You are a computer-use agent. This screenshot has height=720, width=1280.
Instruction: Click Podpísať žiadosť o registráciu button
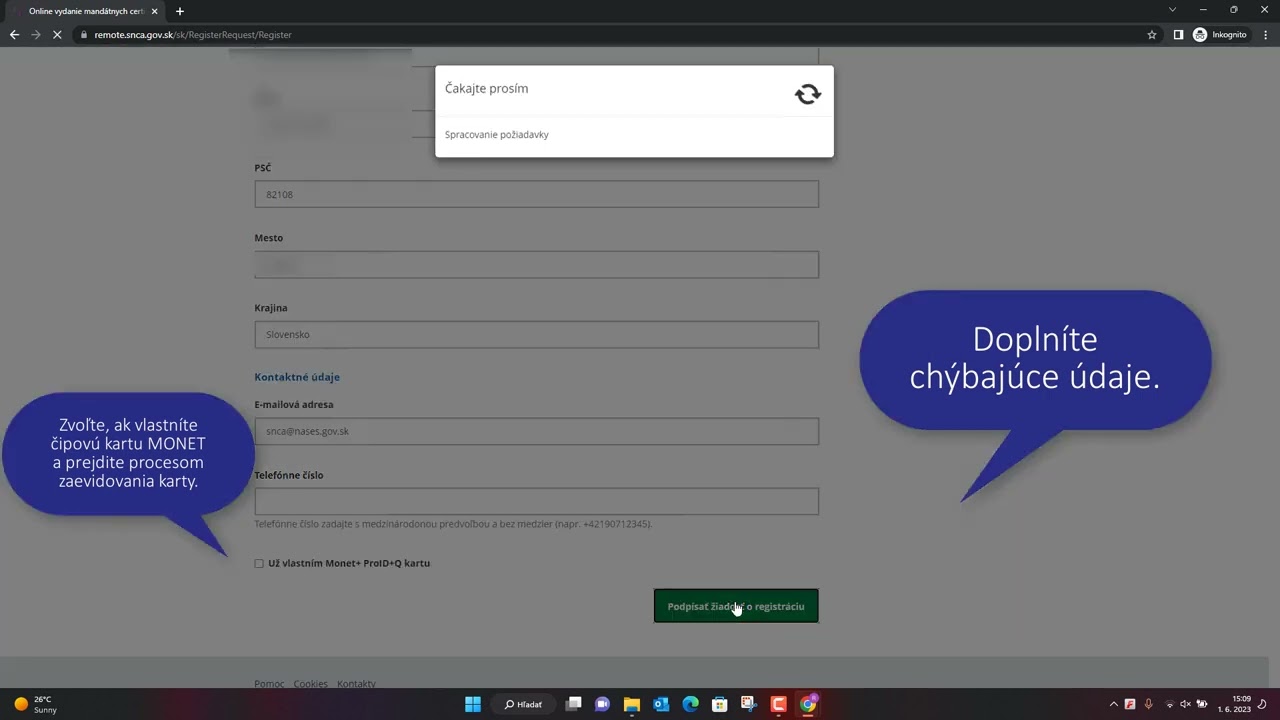(736, 606)
